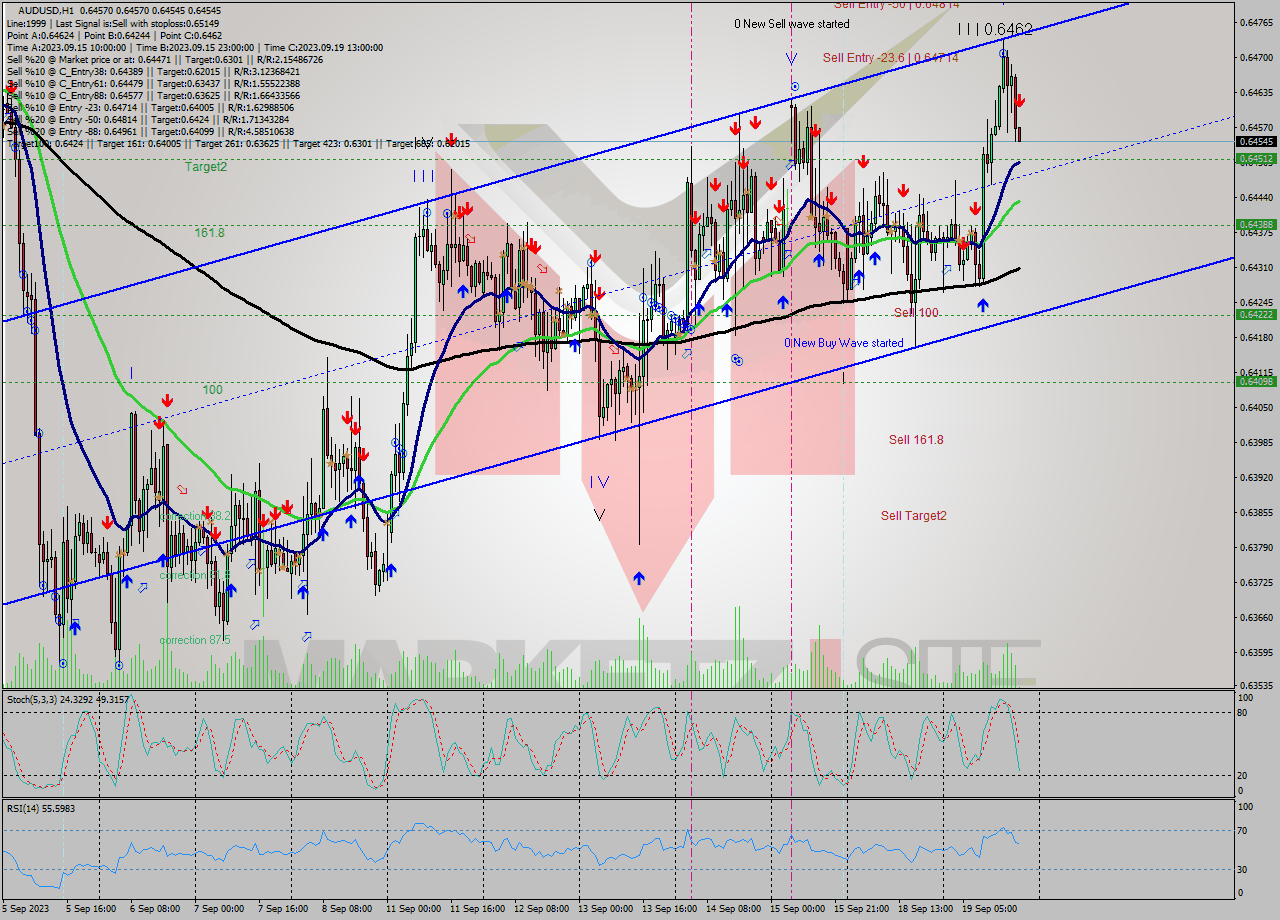Click the green 0.64222 price tag

[1257, 314]
